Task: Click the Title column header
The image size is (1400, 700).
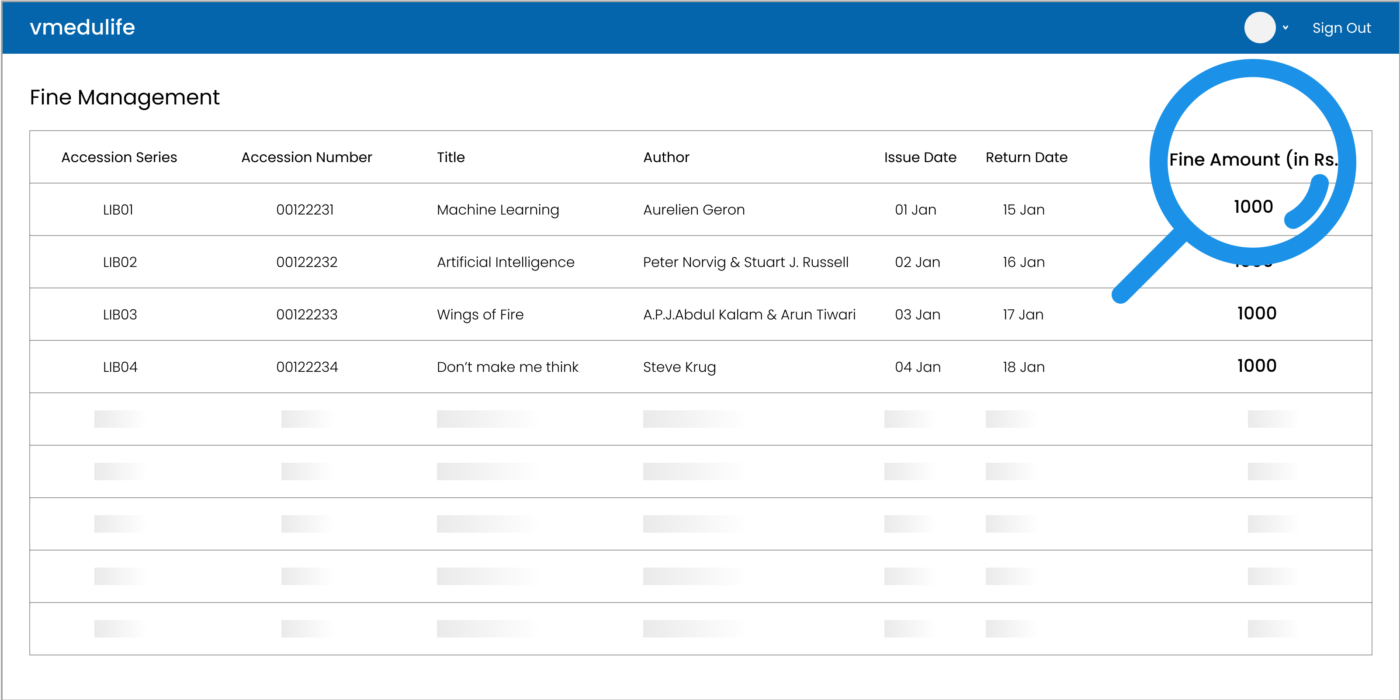Action: [x=450, y=157]
